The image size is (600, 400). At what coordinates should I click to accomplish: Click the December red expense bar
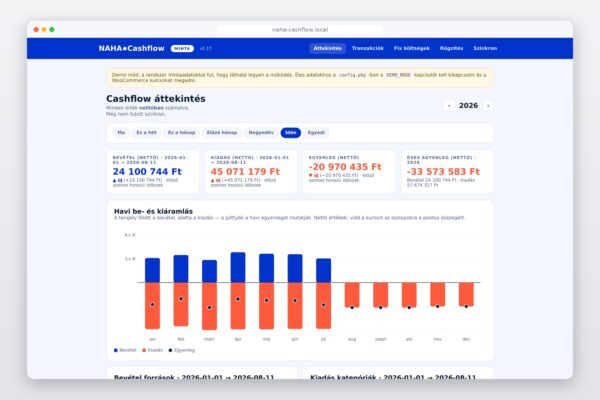pos(466,294)
